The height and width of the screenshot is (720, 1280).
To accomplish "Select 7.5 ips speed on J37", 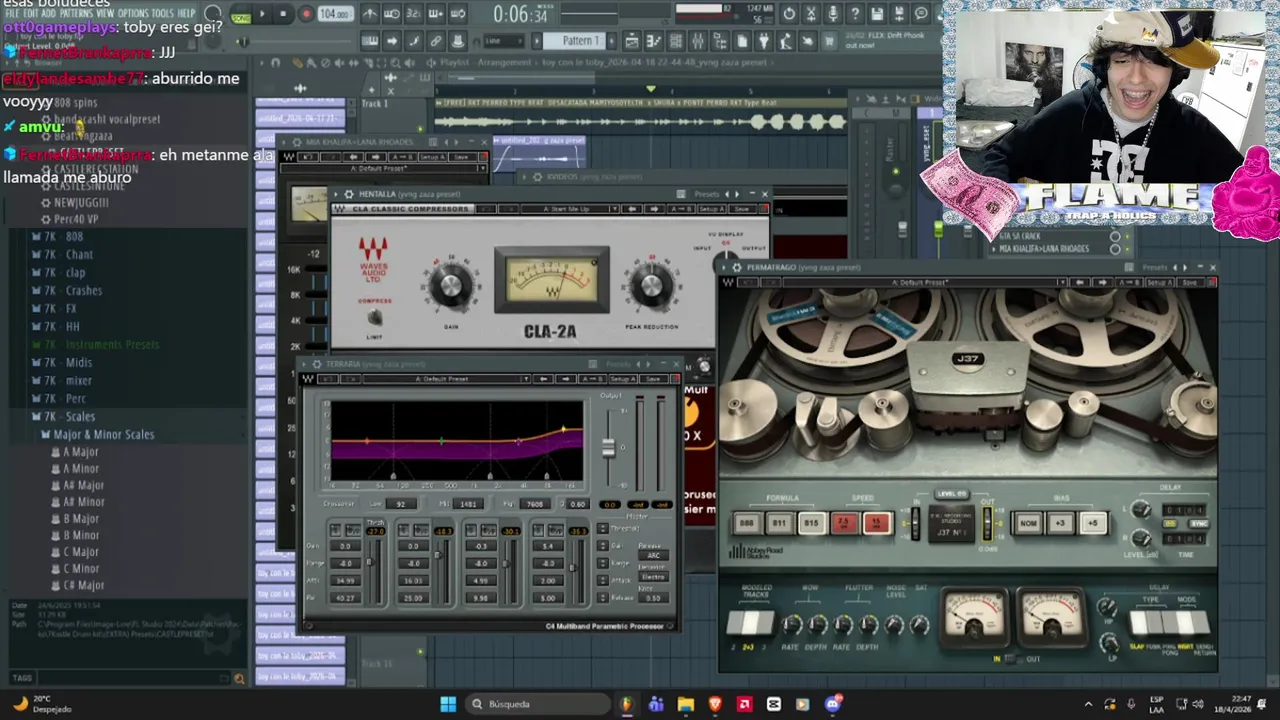I will coord(844,523).
